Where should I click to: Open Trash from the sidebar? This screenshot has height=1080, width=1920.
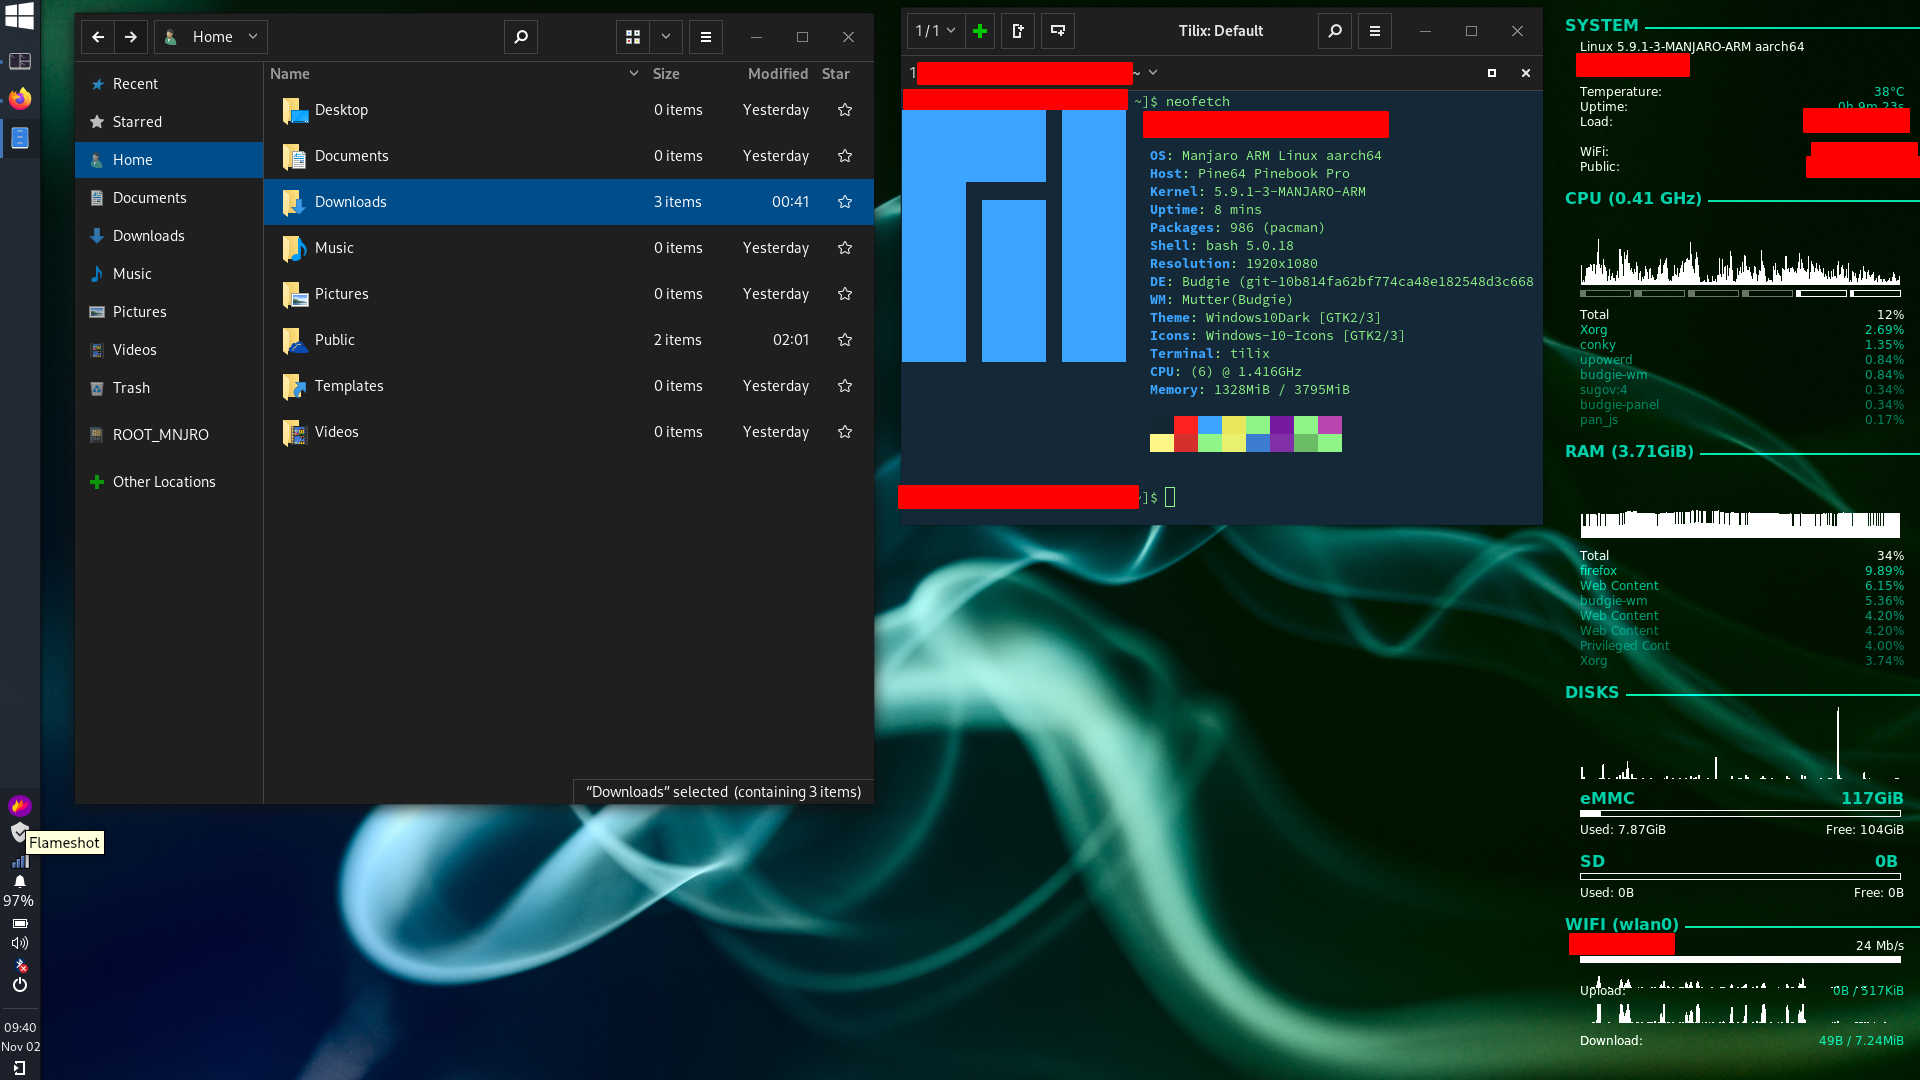point(131,388)
